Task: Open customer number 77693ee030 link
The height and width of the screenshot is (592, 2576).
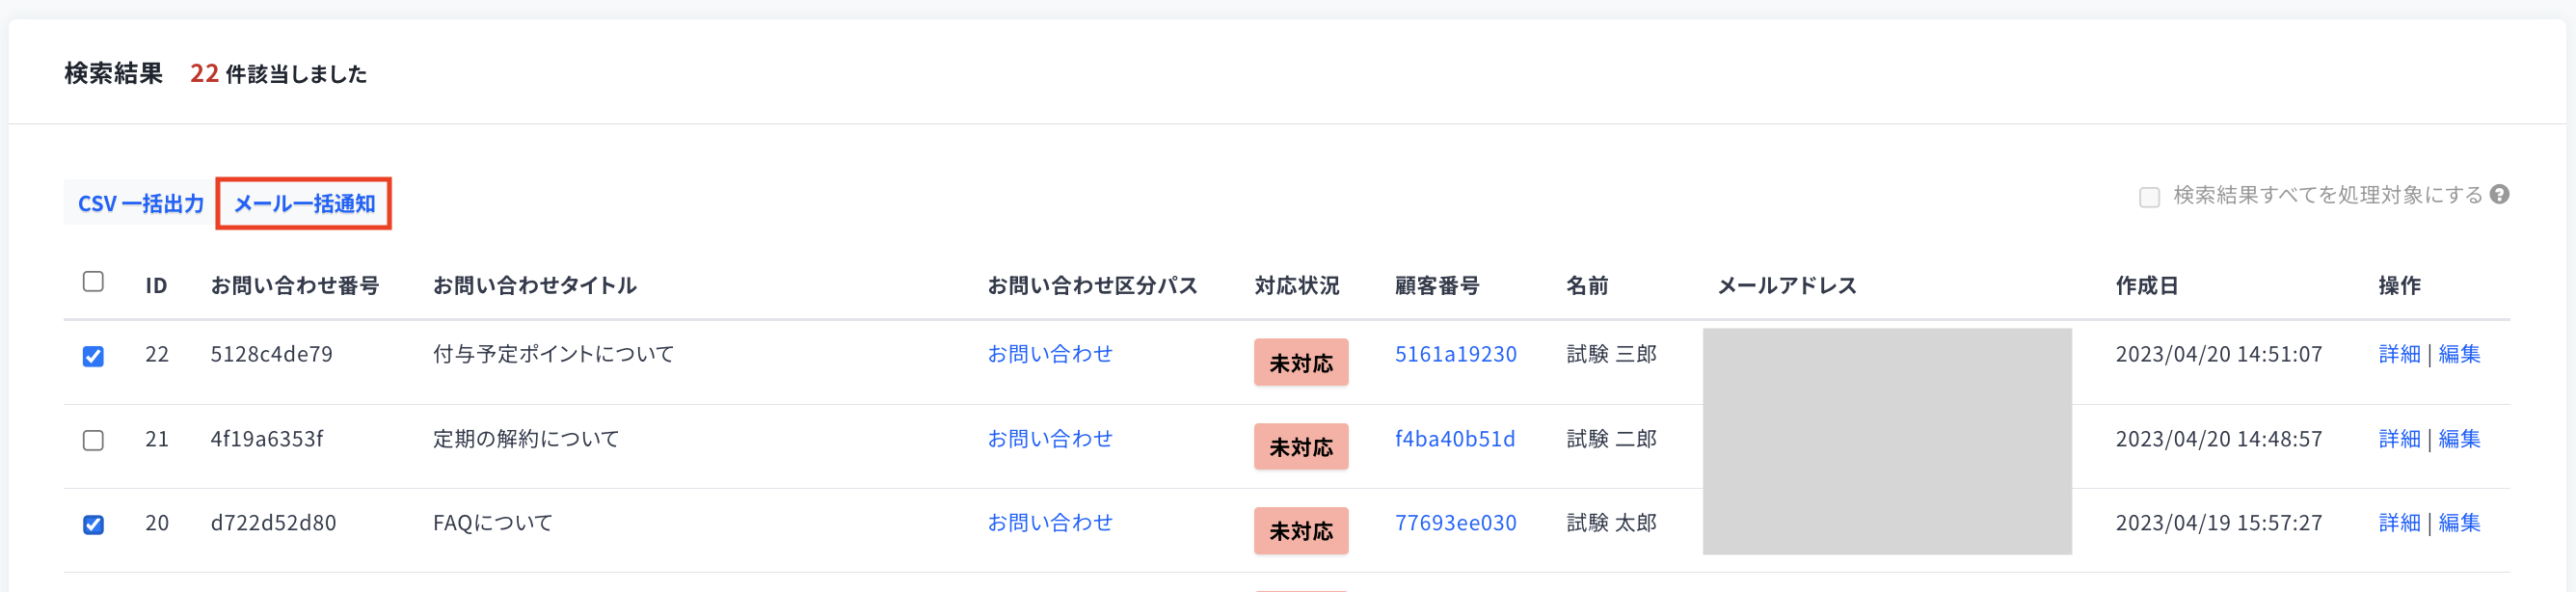Action: [x=1455, y=523]
